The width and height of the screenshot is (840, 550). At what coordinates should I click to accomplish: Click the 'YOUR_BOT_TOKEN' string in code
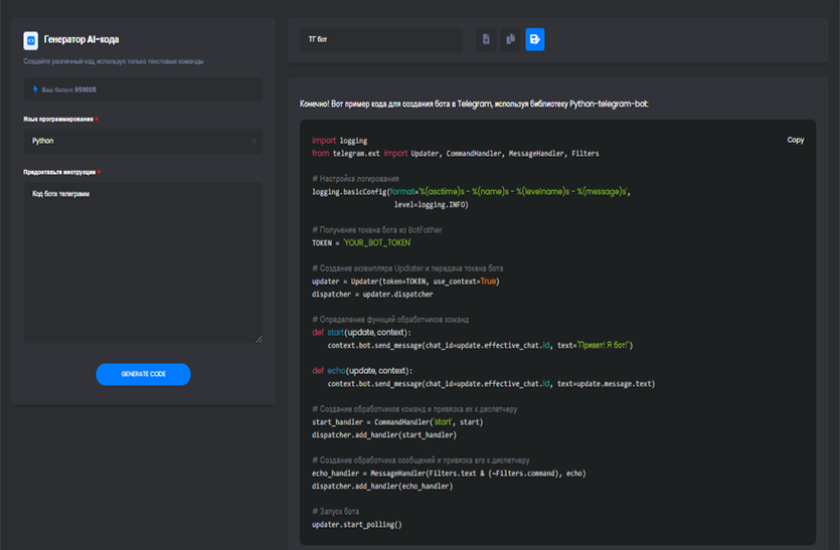coord(377,243)
